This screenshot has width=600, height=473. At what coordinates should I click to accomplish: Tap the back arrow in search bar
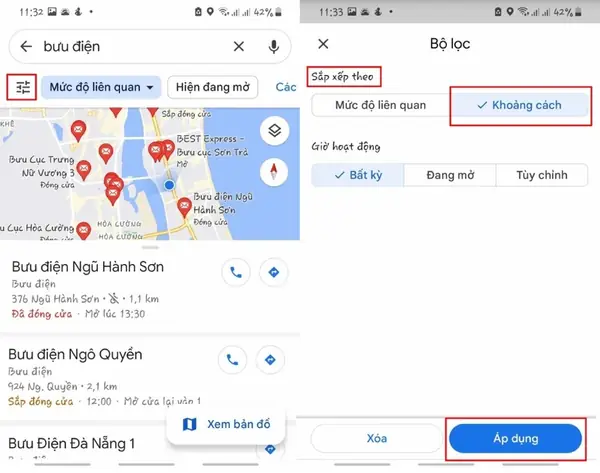pyautogui.click(x=26, y=46)
